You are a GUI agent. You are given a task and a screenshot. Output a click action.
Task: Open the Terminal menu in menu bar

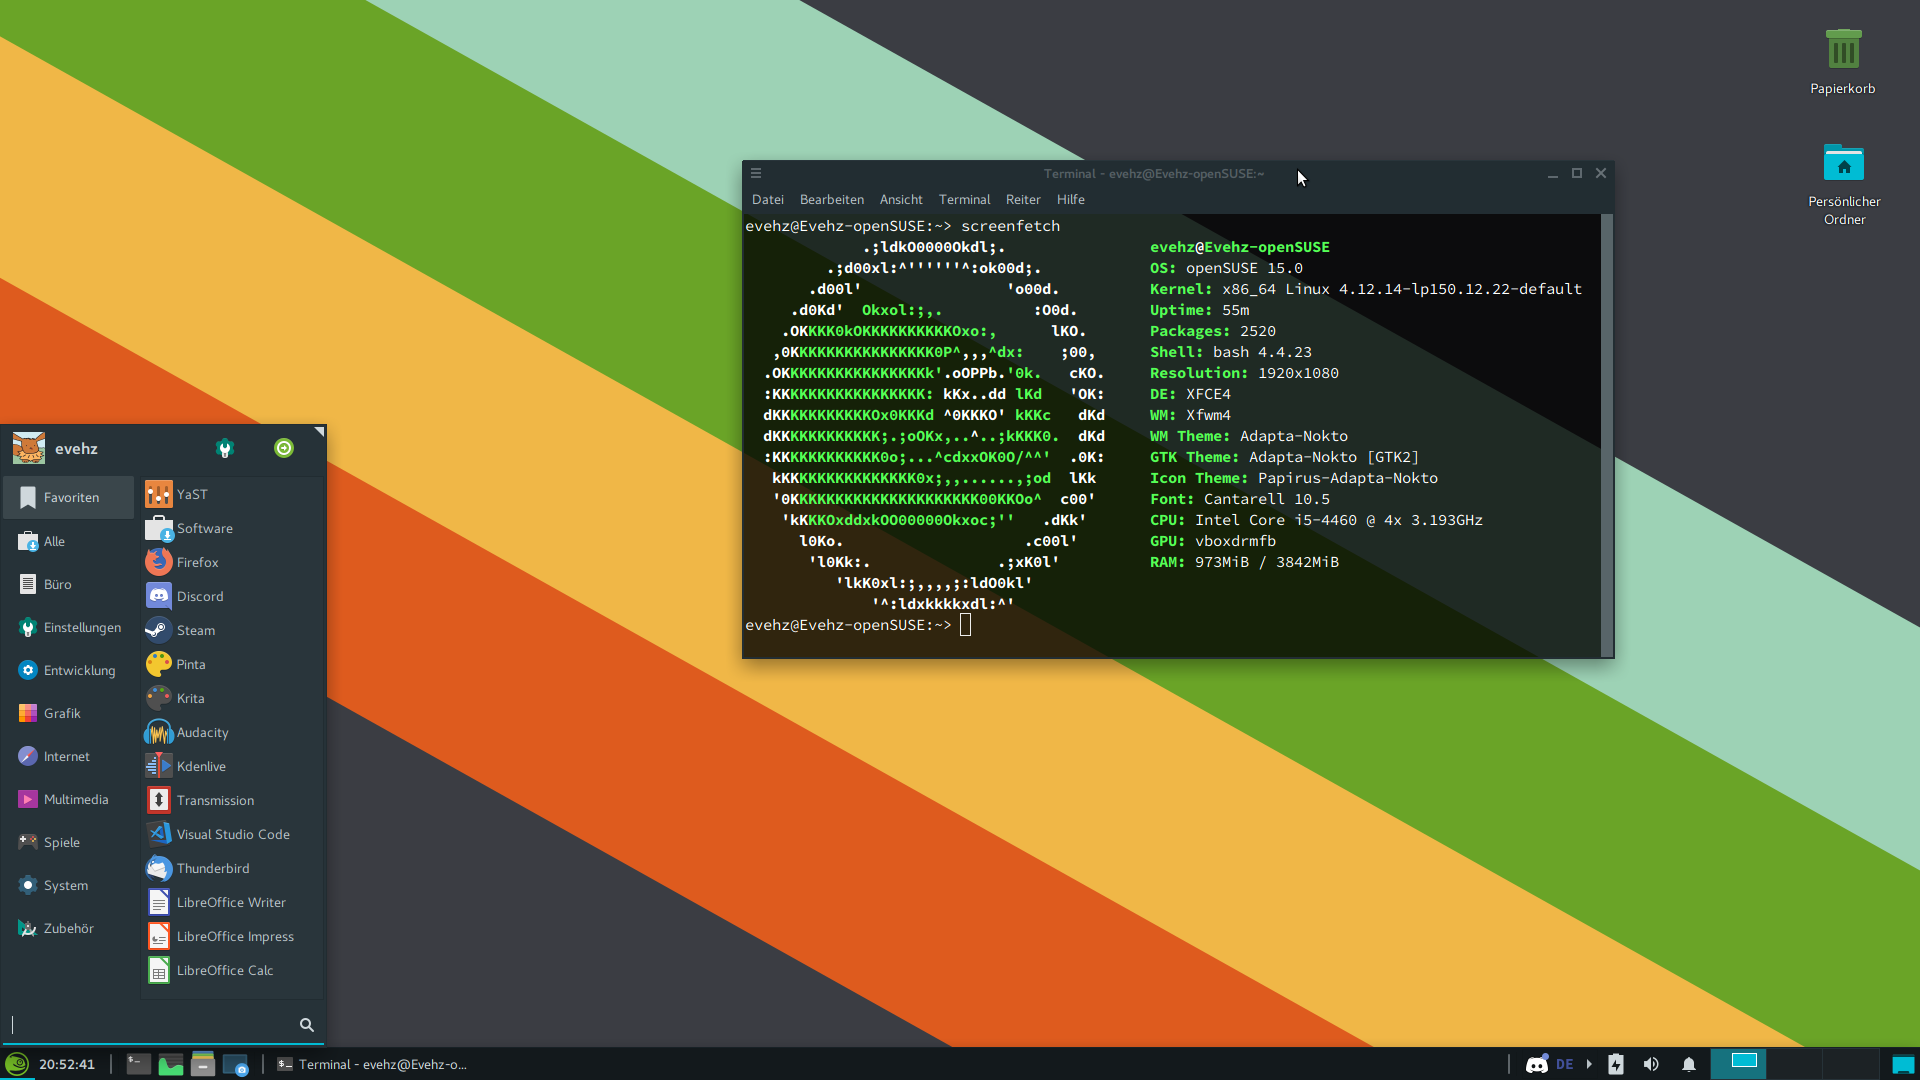point(964,199)
